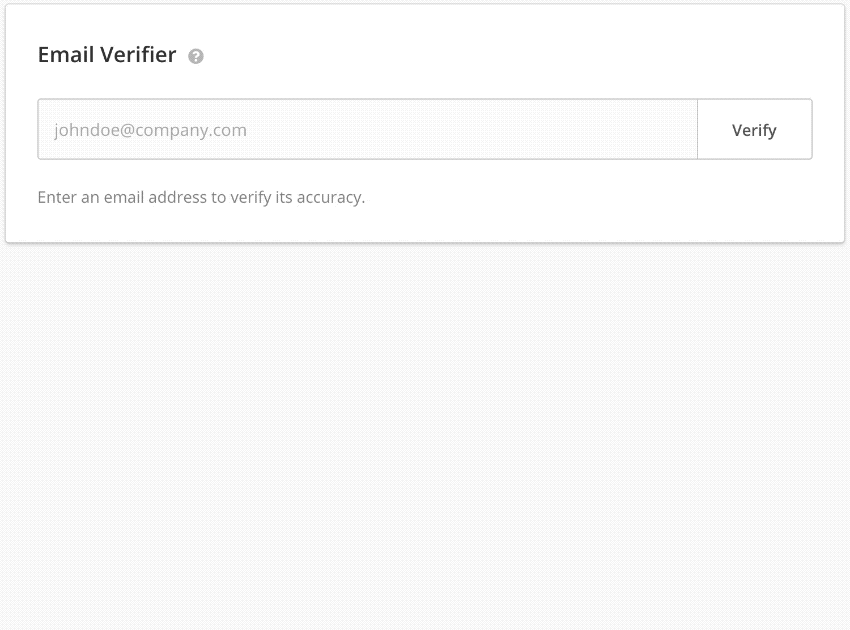Activate the email address text box
Image resolution: width=850 pixels, height=630 pixels.
[368, 129]
